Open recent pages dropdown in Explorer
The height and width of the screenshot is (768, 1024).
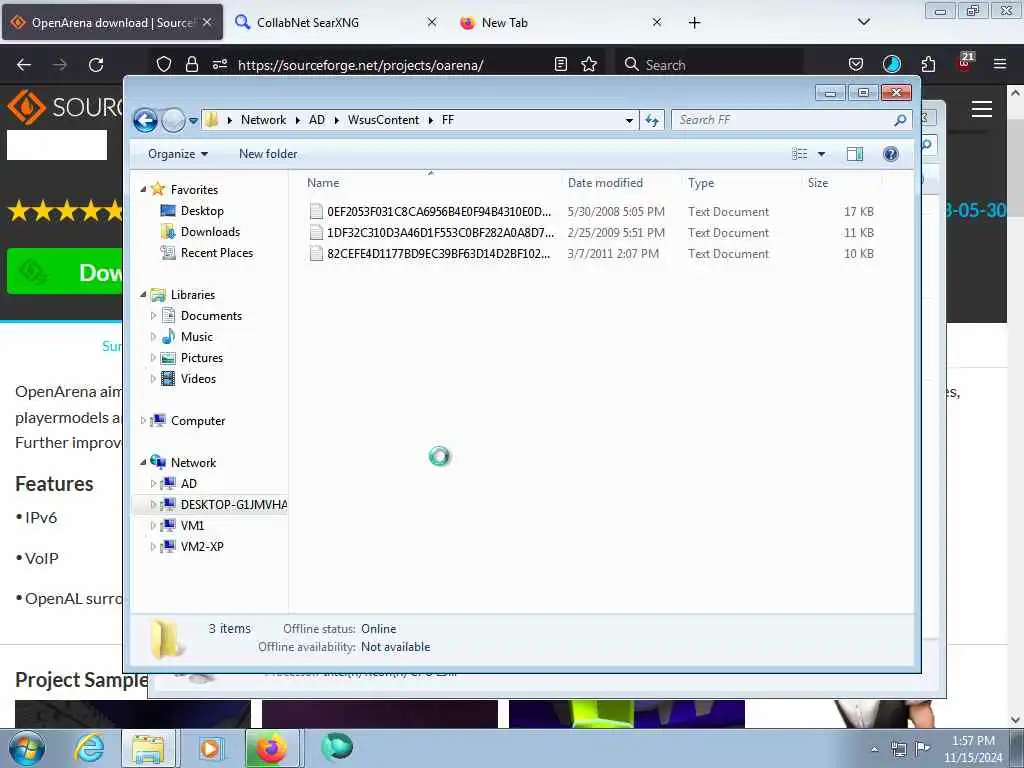193,121
